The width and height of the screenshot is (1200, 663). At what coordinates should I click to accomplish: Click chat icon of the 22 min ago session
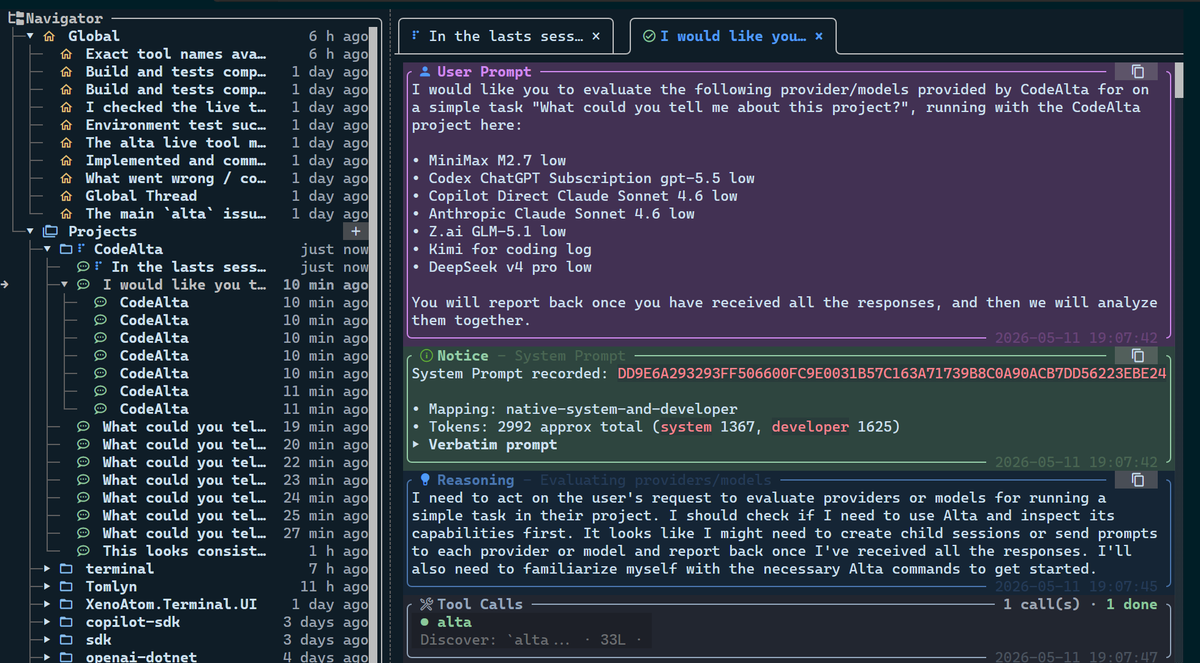83,462
